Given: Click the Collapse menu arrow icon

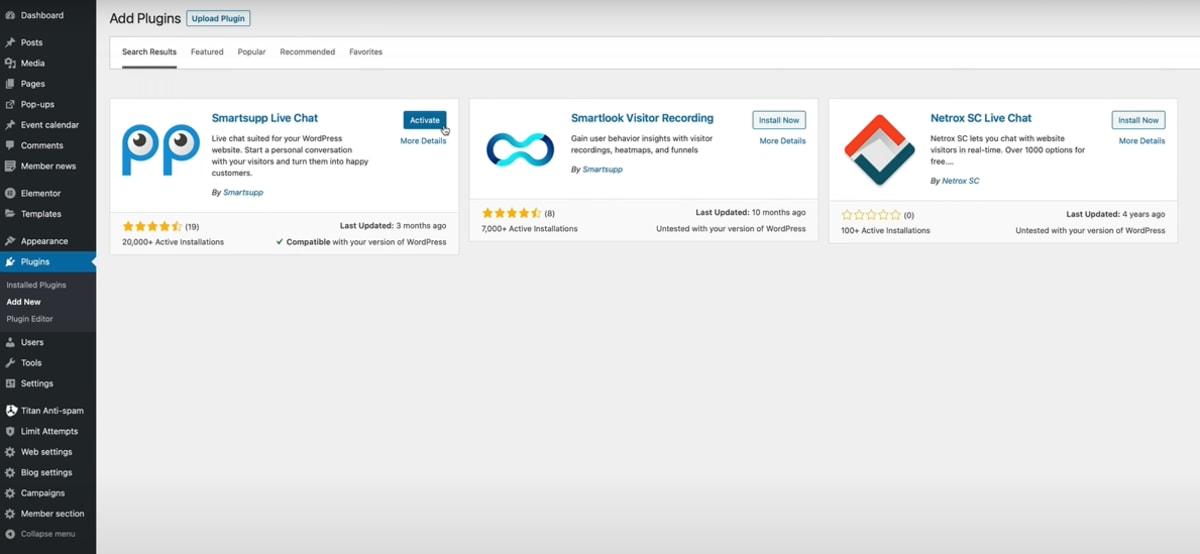Looking at the screenshot, I should click(10, 534).
